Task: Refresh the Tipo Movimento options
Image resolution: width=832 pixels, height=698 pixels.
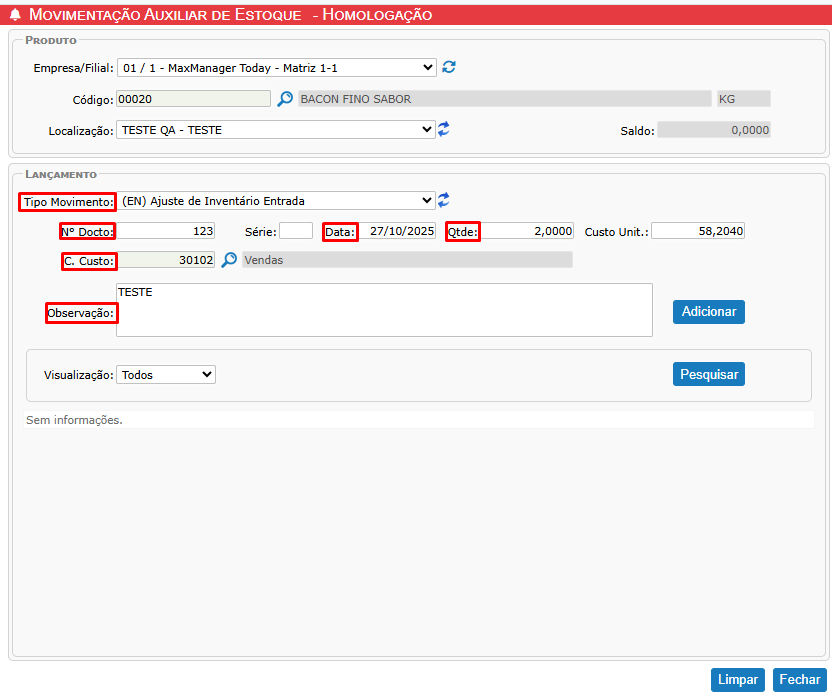Action: 444,200
